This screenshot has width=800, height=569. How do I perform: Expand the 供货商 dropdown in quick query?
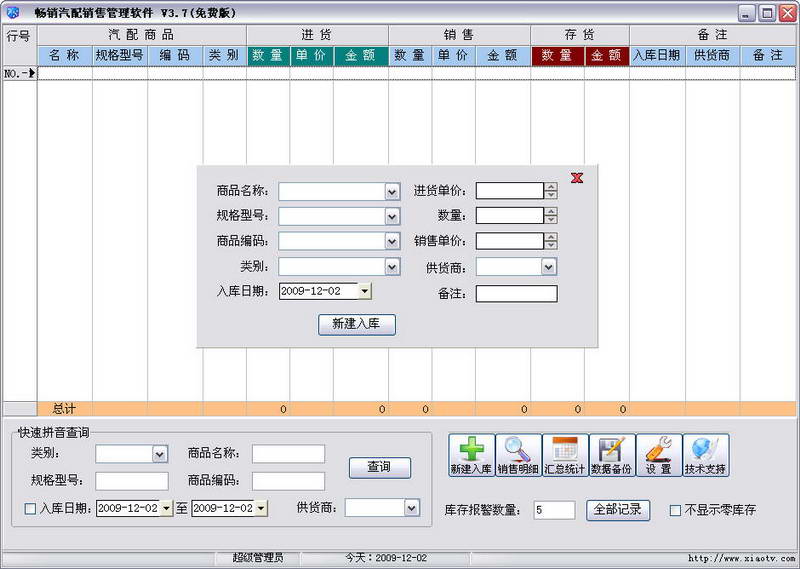pyautogui.click(x=411, y=508)
